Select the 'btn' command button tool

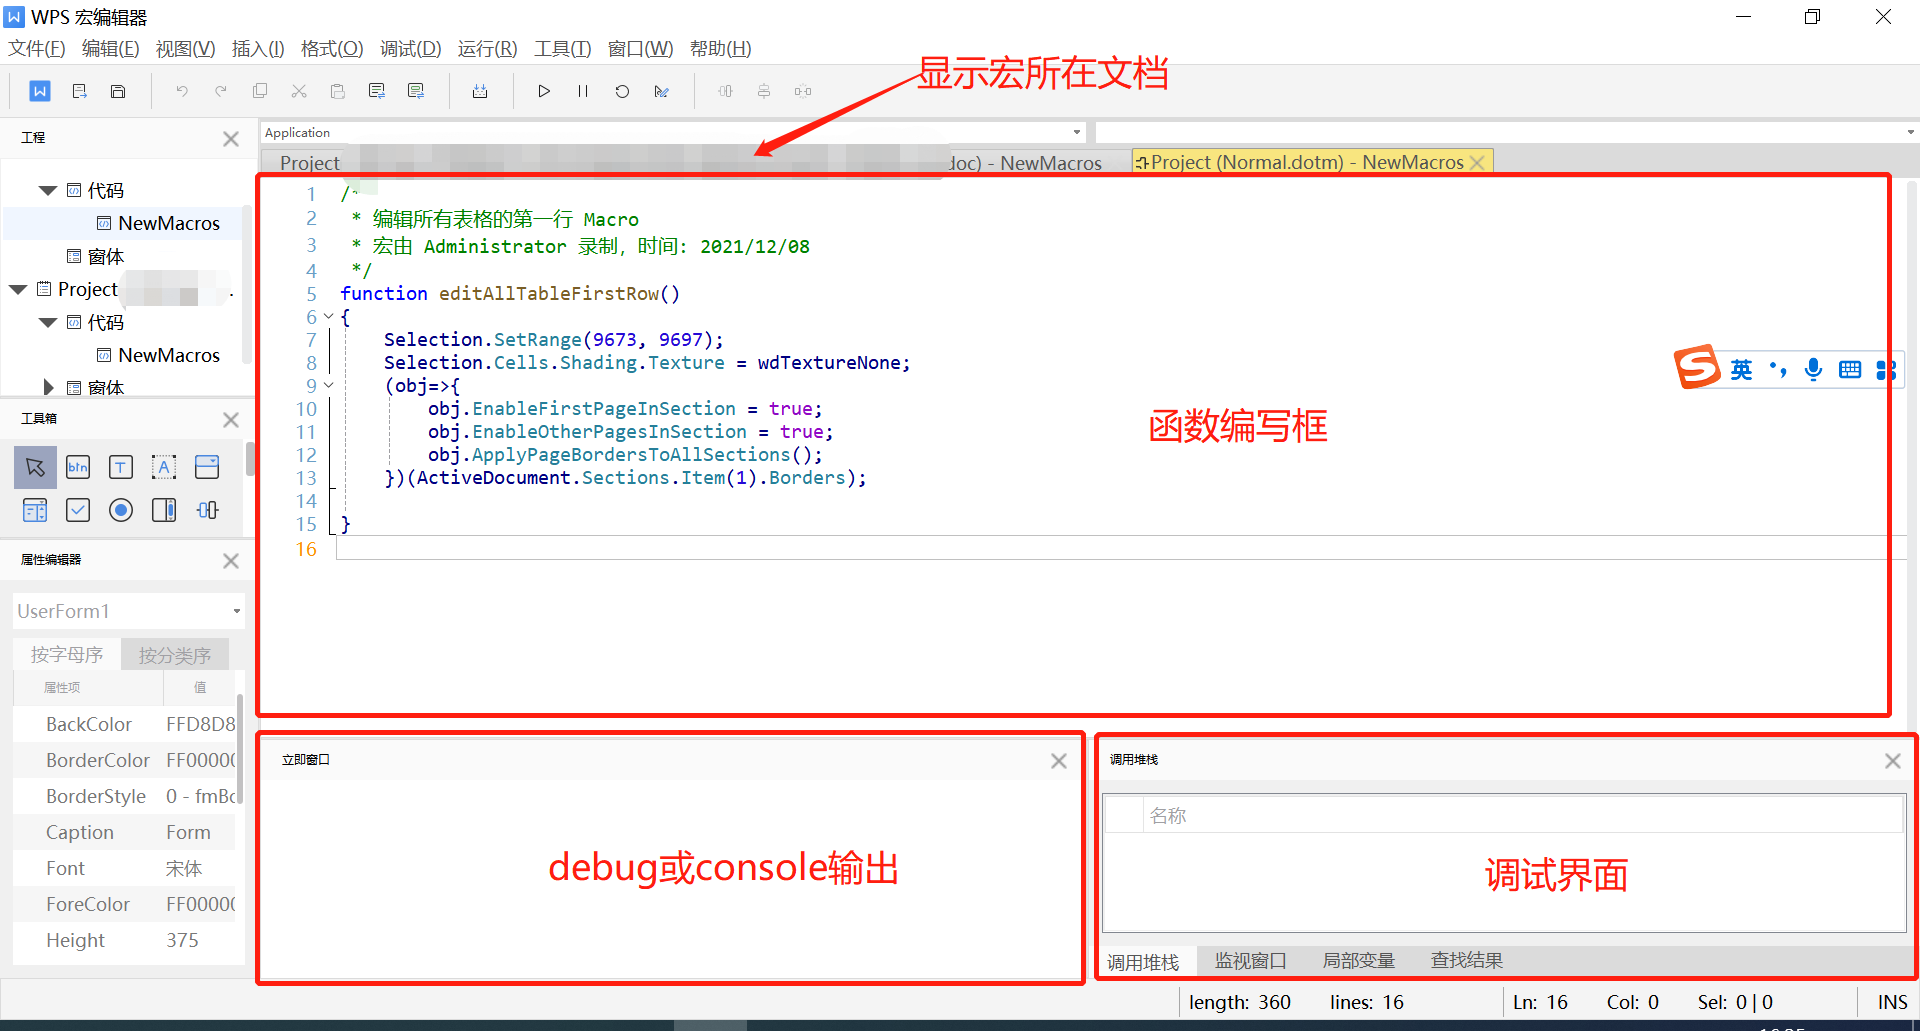pyautogui.click(x=78, y=467)
